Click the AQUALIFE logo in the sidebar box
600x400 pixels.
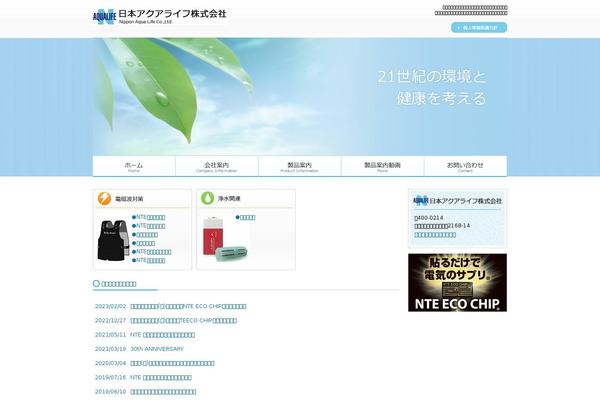[420, 200]
